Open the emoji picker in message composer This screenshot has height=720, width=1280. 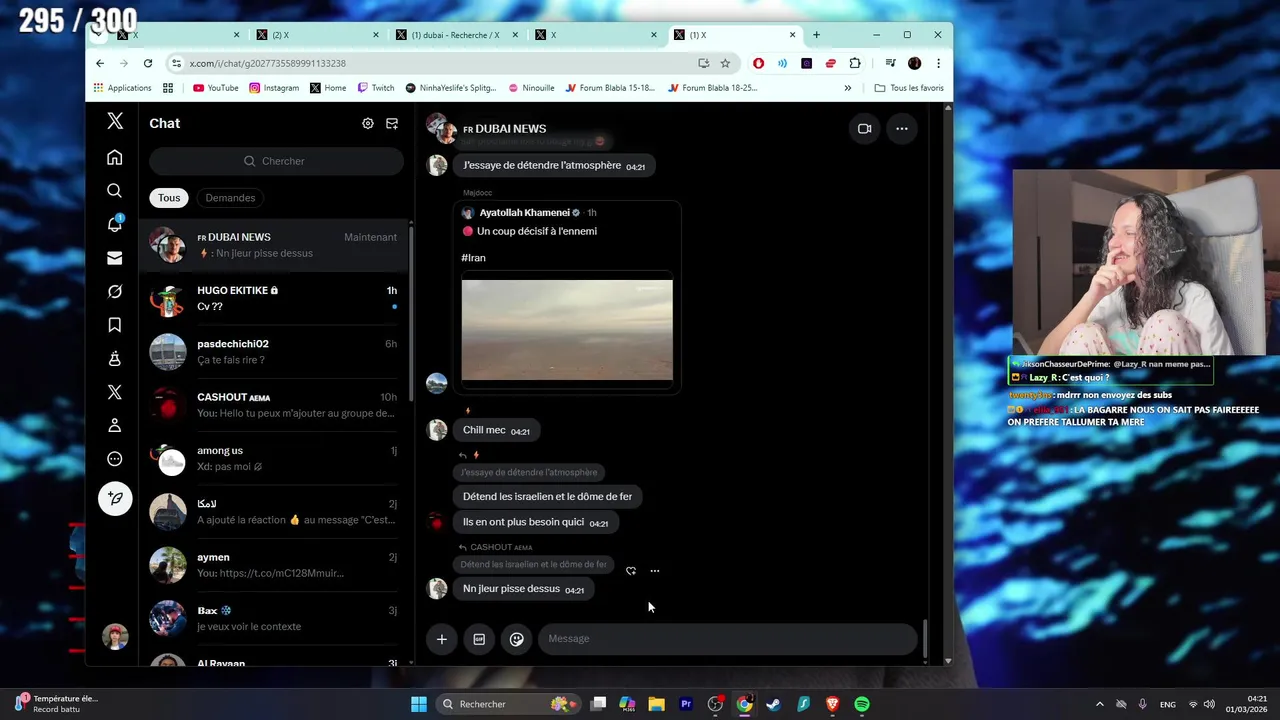click(x=516, y=639)
